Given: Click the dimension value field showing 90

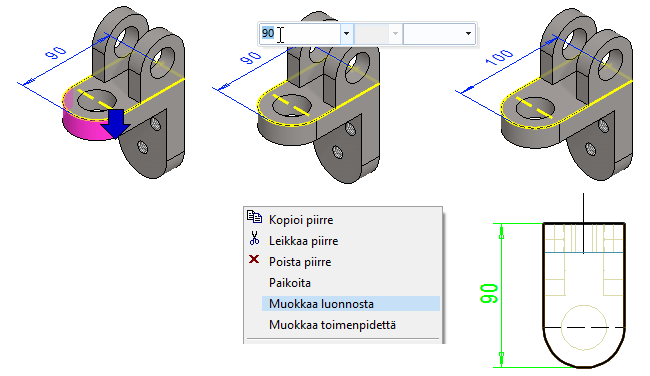Looking at the screenshot, I should click(300, 34).
